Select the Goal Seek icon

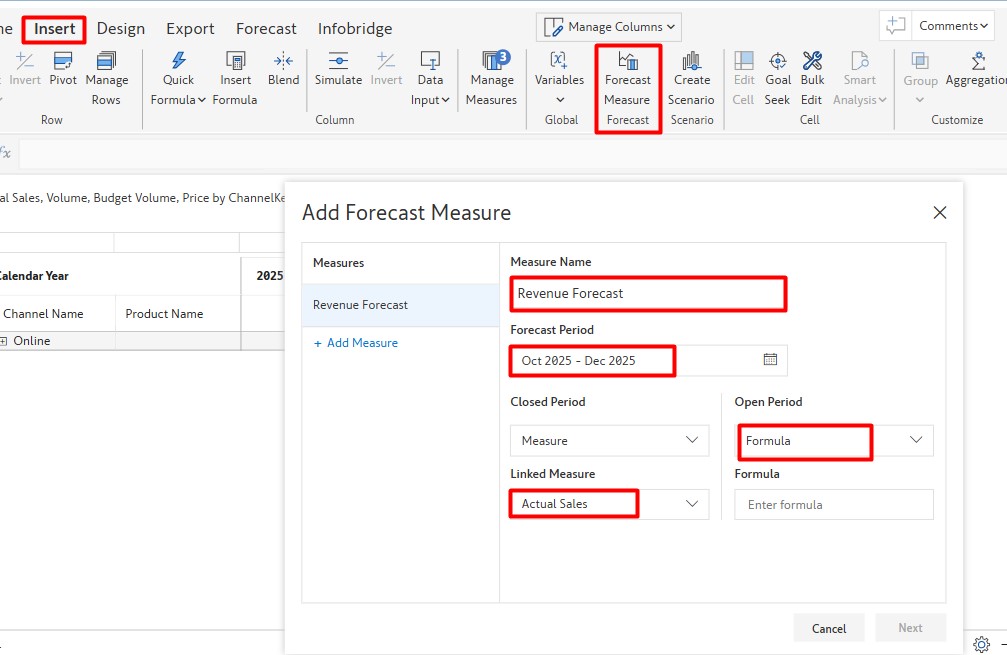point(778,62)
